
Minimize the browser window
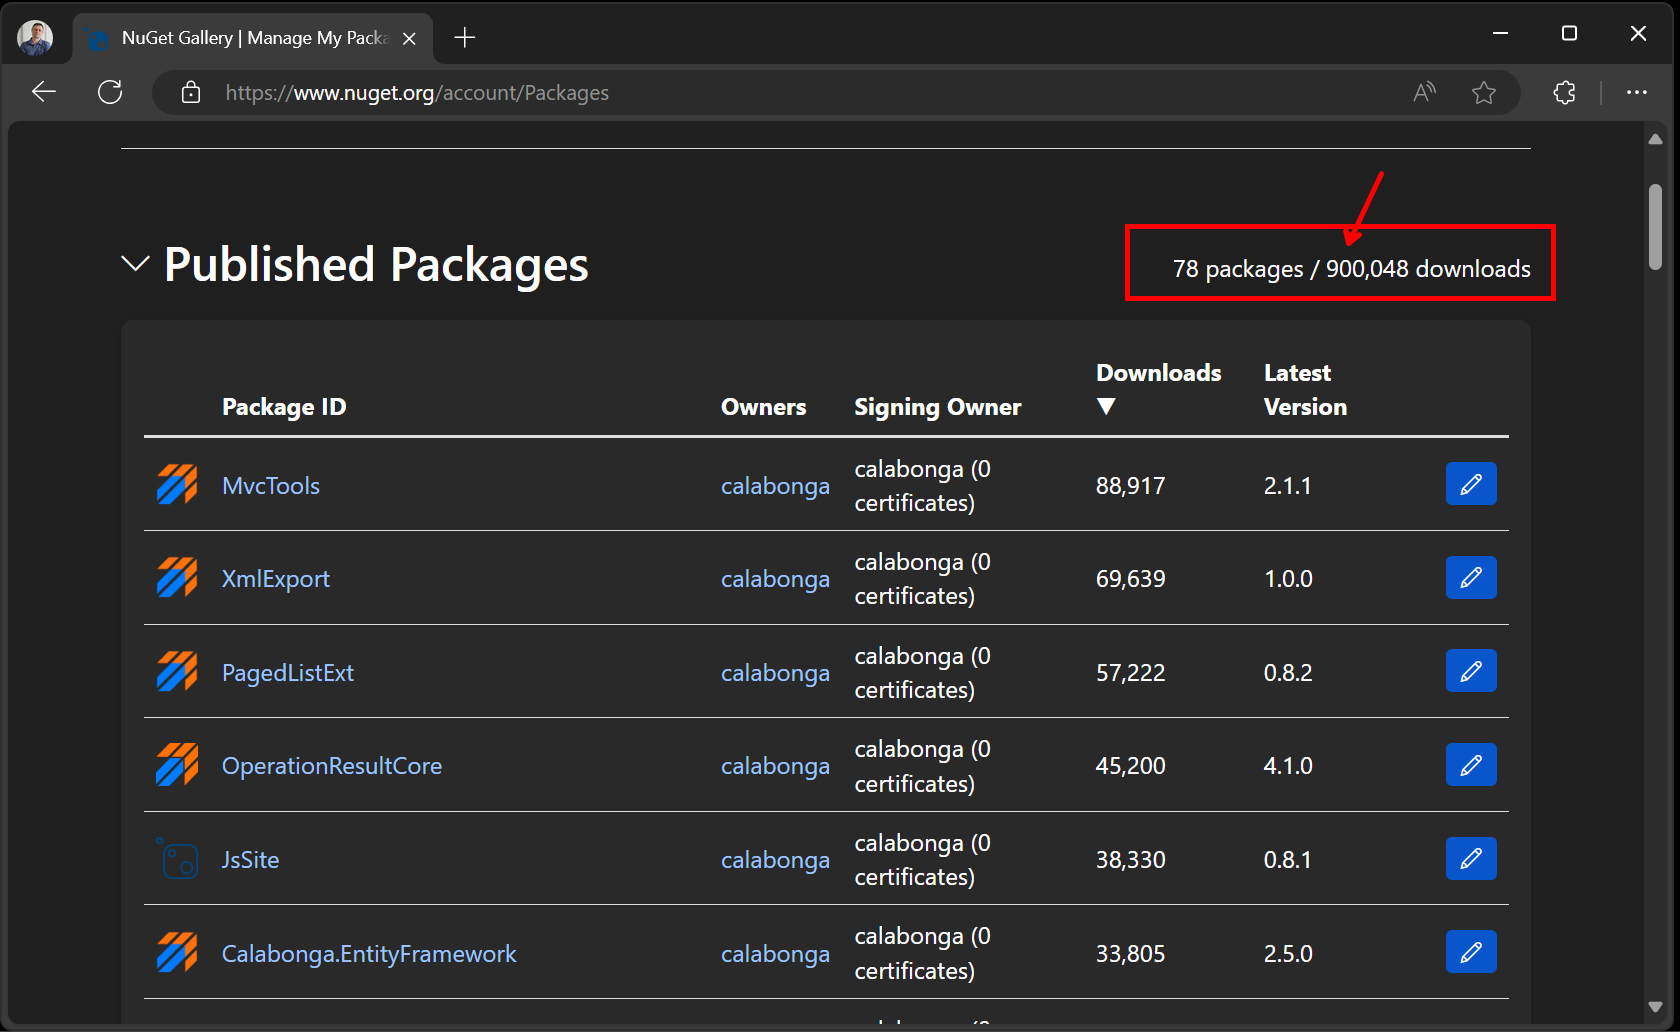click(1500, 33)
